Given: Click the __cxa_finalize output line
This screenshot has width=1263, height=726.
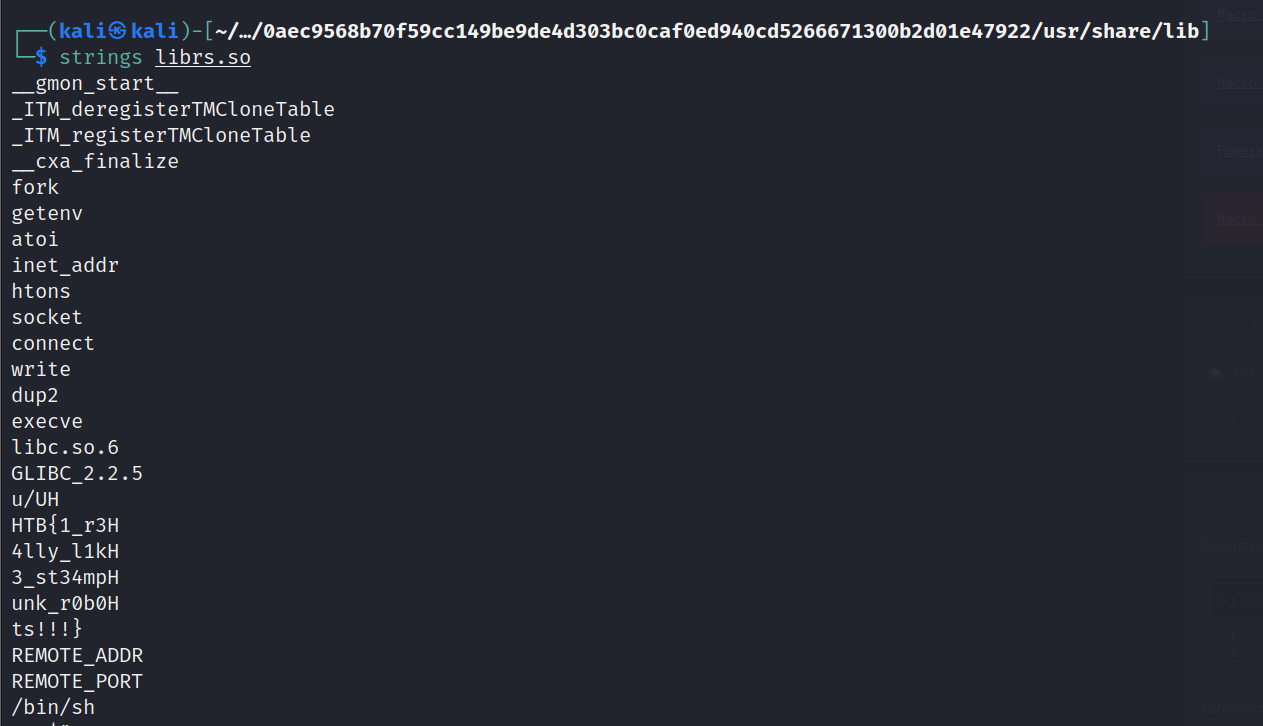Looking at the screenshot, I should click(x=95, y=161).
